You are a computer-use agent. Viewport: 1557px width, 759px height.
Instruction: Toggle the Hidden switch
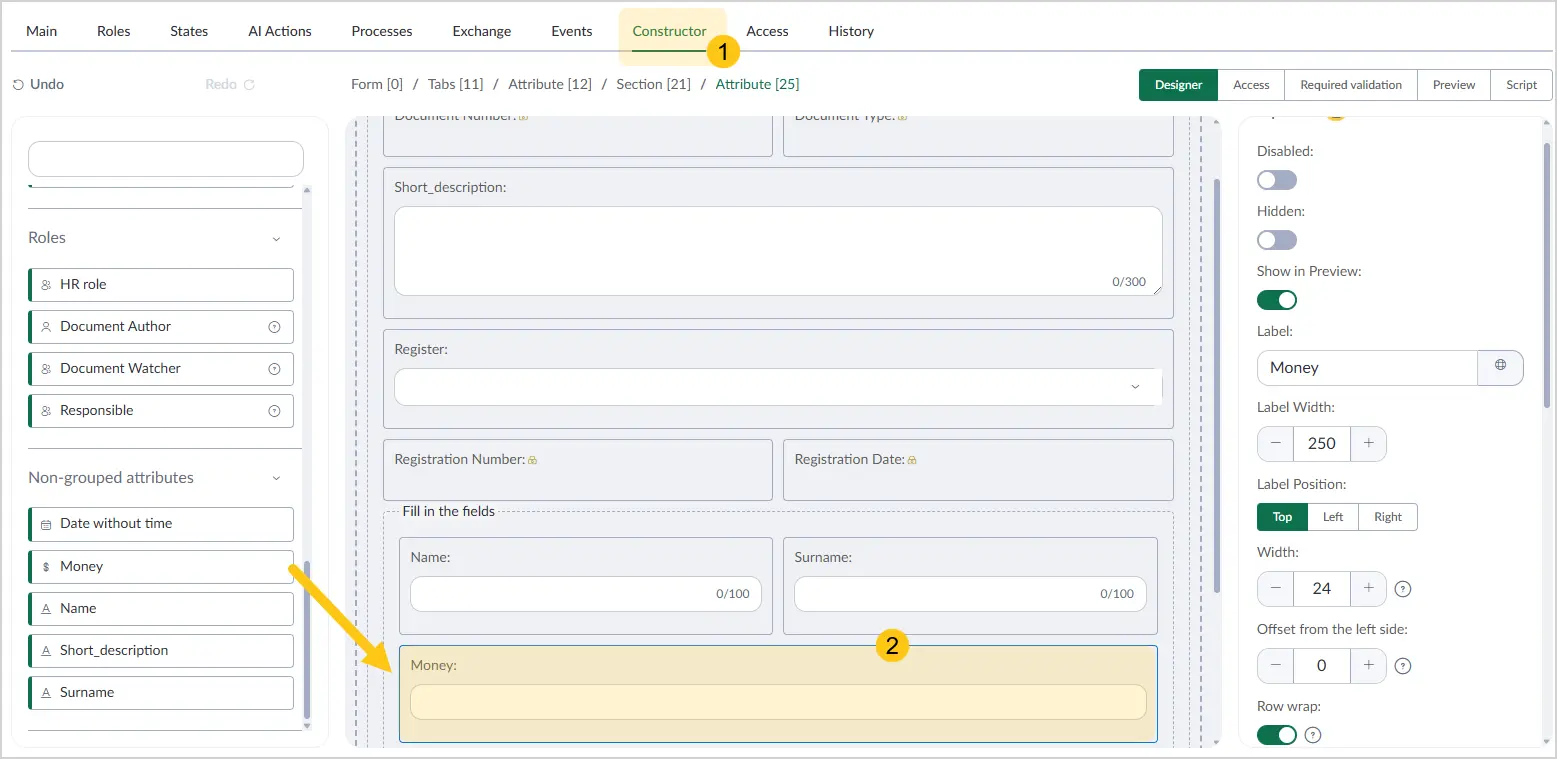click(1277, 240)
